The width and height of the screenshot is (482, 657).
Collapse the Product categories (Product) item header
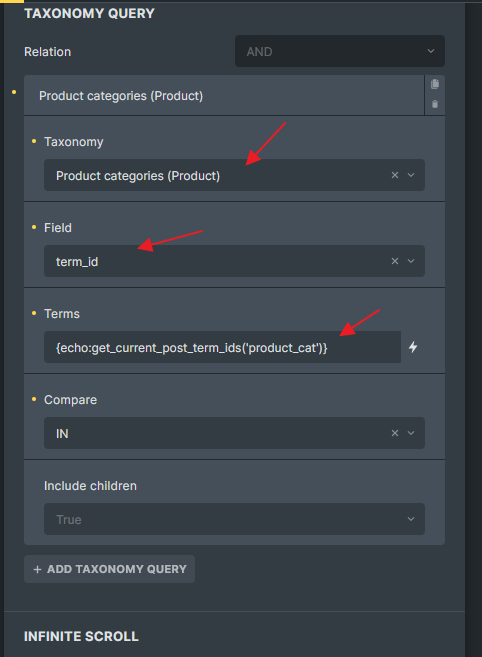224,96
